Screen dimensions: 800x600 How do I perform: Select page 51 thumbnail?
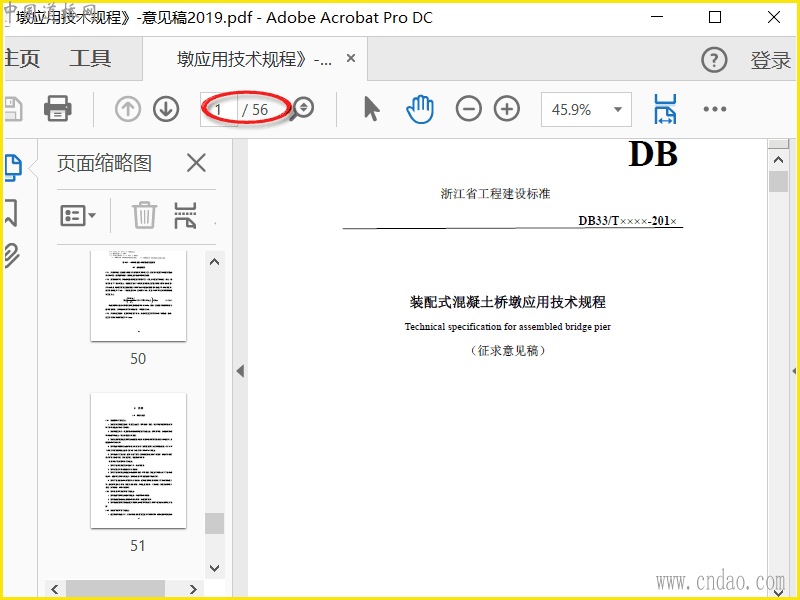[x=138, y=460]
